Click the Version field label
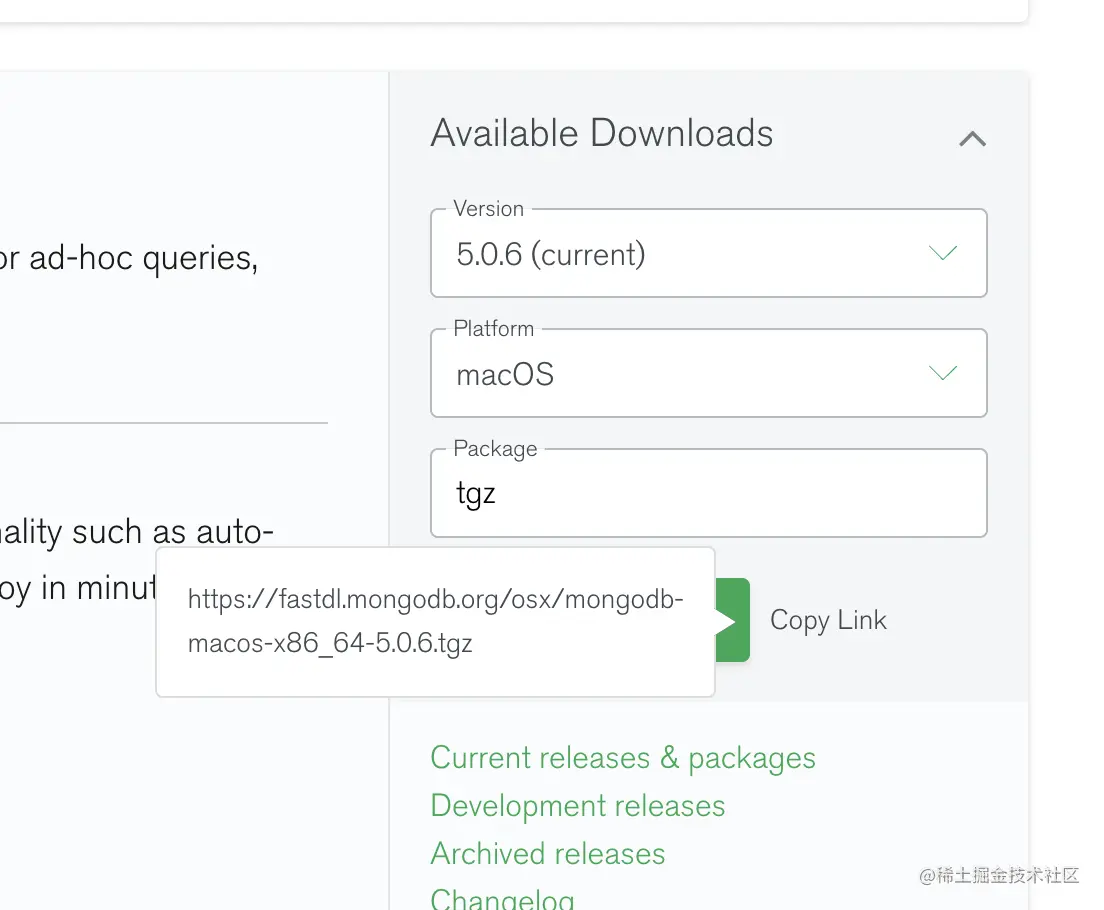This screenshot has height=910, width=1104. tap(488, 209)
